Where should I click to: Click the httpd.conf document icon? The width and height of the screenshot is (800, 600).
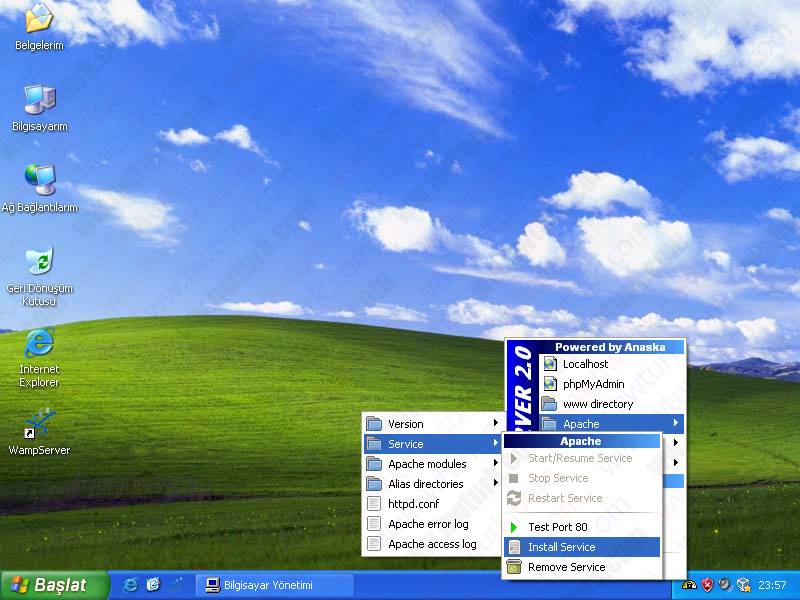pyautogui.click(x=374, y=504)
